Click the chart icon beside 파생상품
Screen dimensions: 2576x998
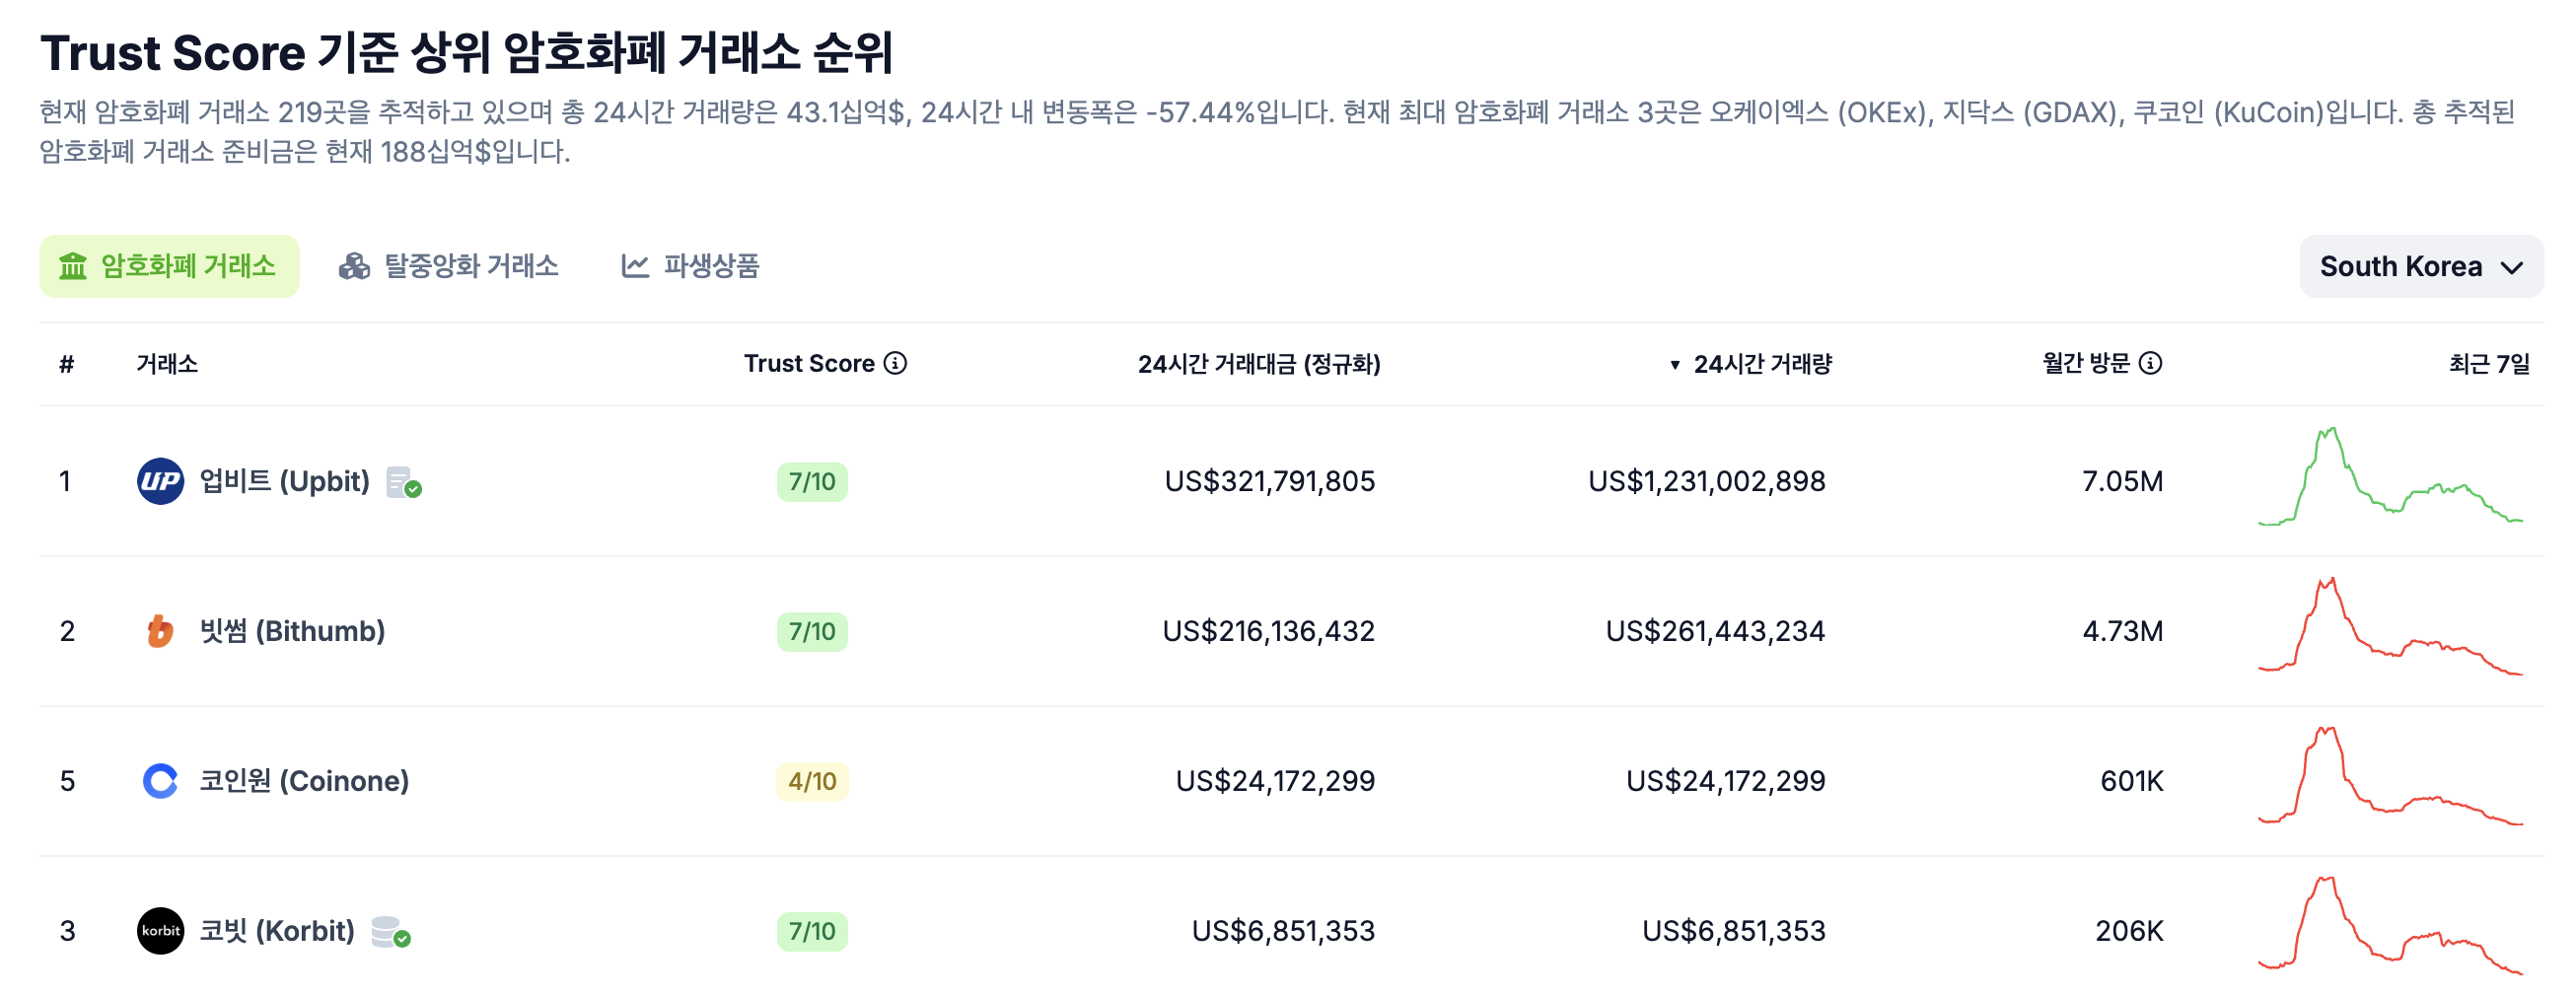tap(634, 266)
